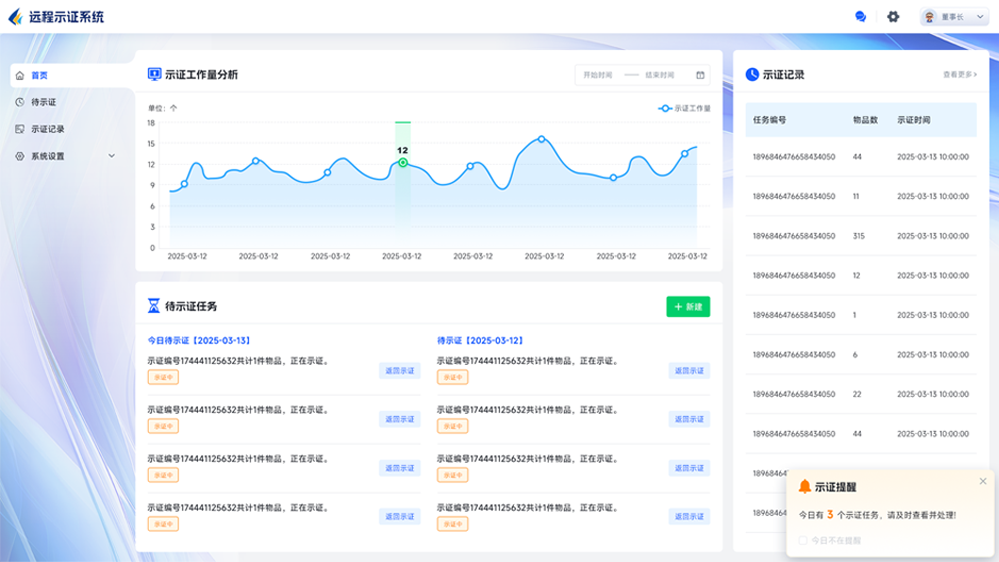The height and width of the screenshot is (562, 999).
Task: Go to 待示证 in the sidebar
Action: point(43,102)
